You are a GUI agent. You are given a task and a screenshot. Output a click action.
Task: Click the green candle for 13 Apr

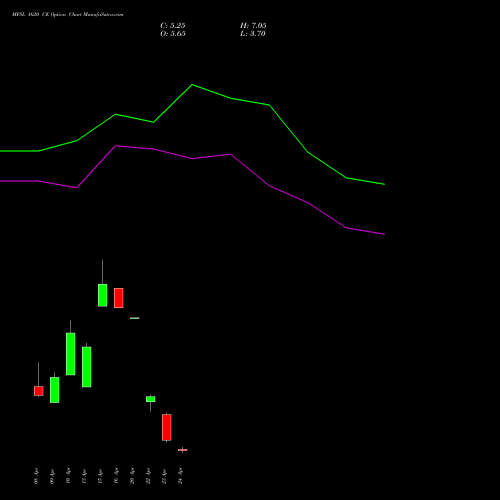click(x=87, y=367)
